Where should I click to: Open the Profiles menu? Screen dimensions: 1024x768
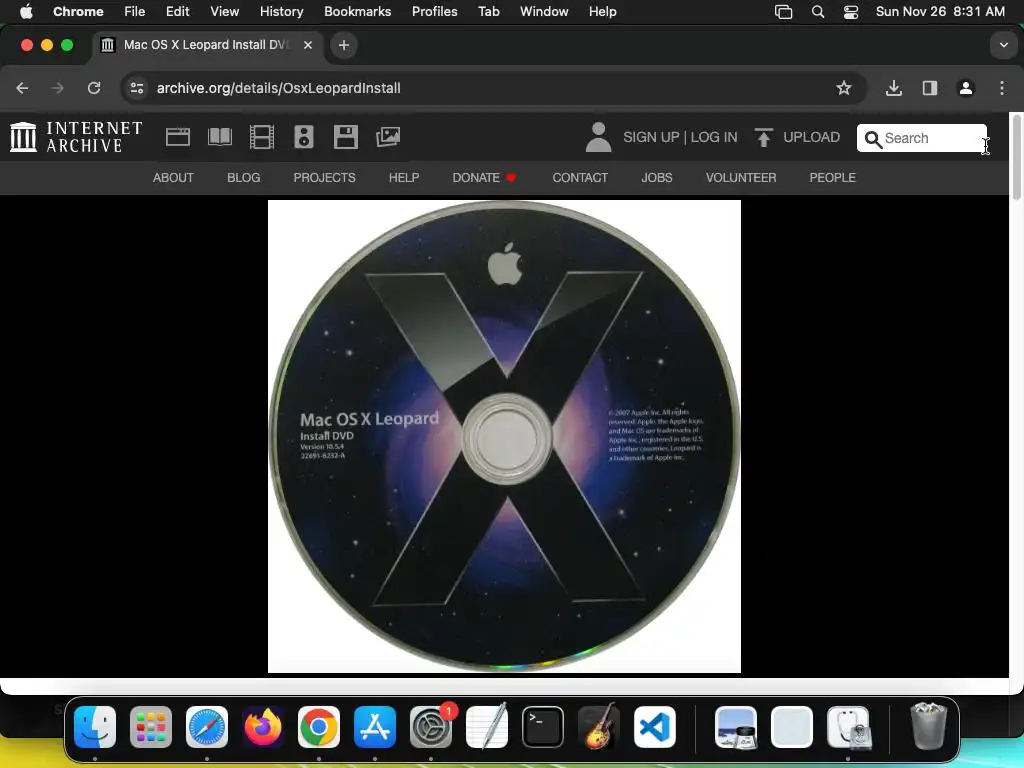click(x=434, y=12)
